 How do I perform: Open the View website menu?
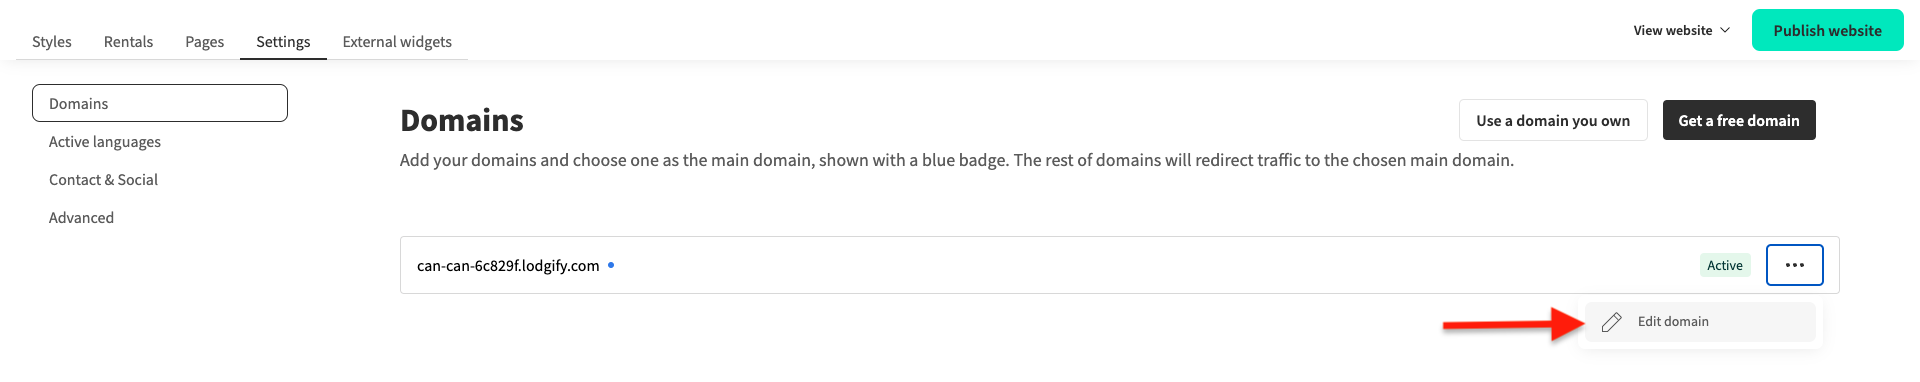click(x=1681, y=31)
